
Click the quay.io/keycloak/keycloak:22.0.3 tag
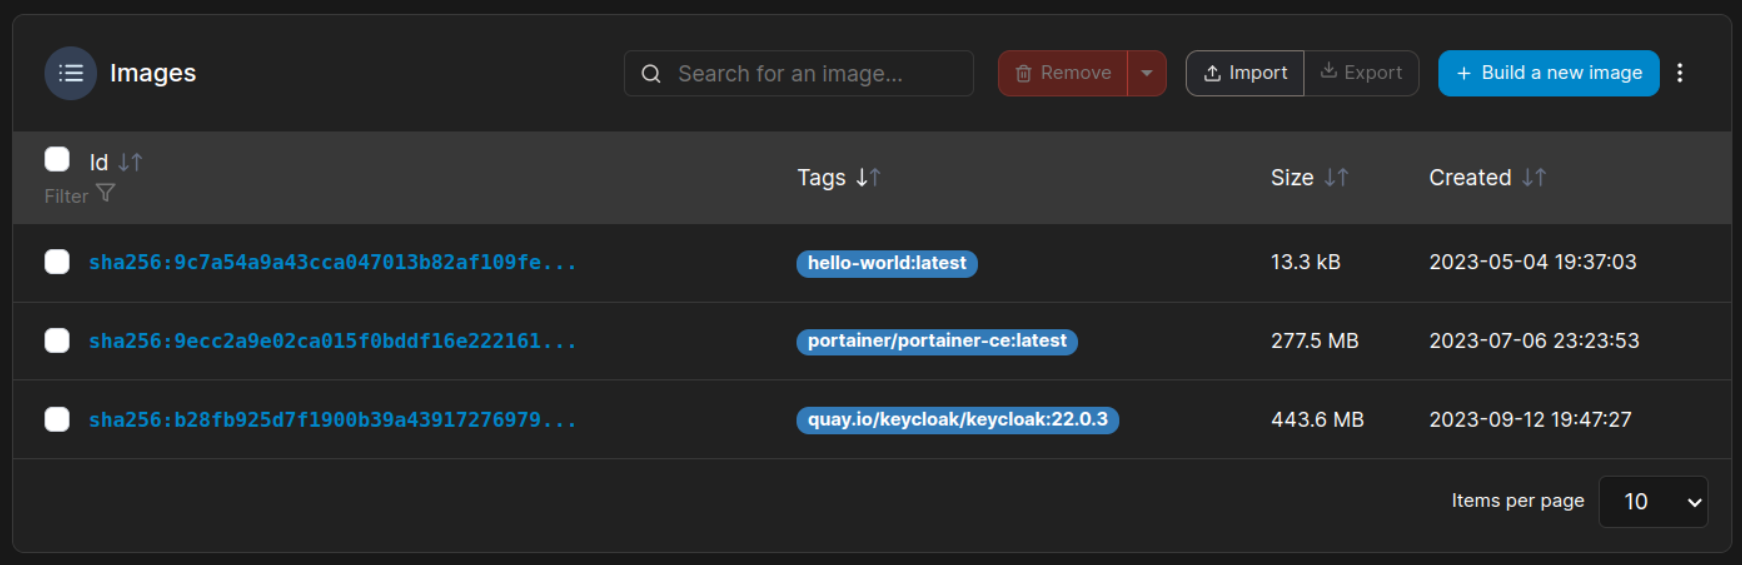957,420
